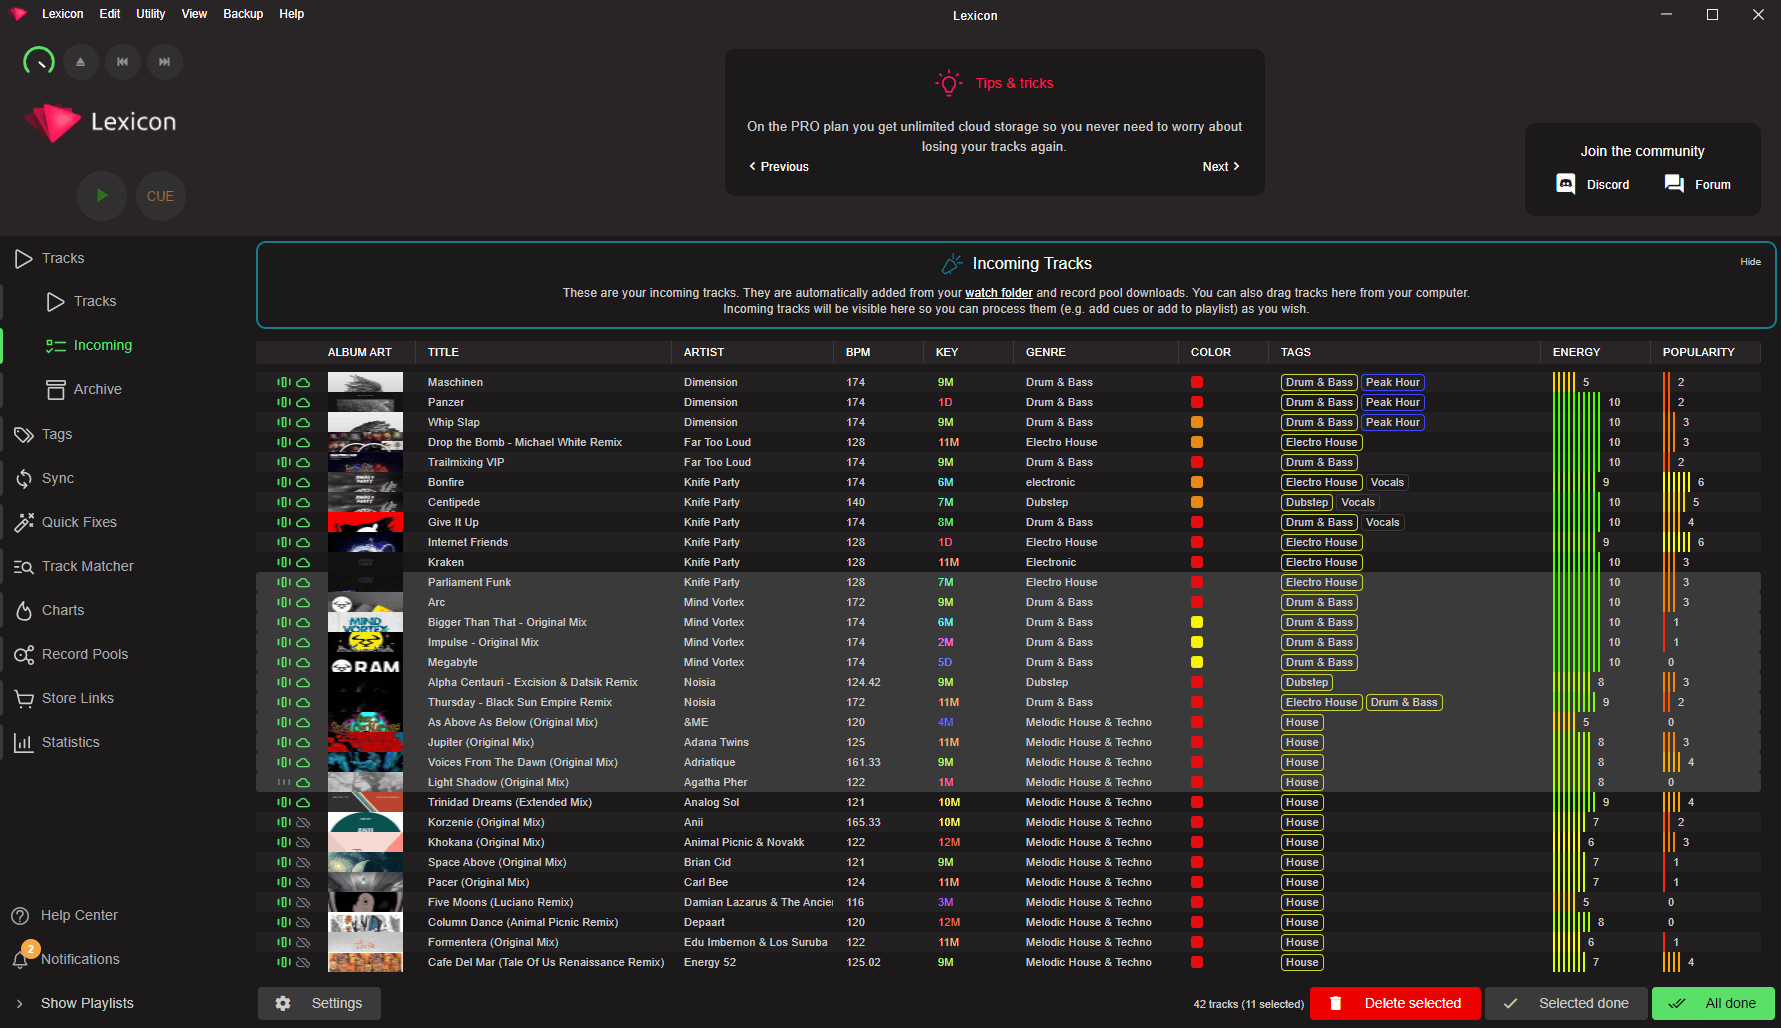Image resolution: width=1781 pixels, height=1028 pixels.
Task: Select the track Trinidad Dreams (Extended Mix)
Action: pyautogui.click(x=1008, y=802)
